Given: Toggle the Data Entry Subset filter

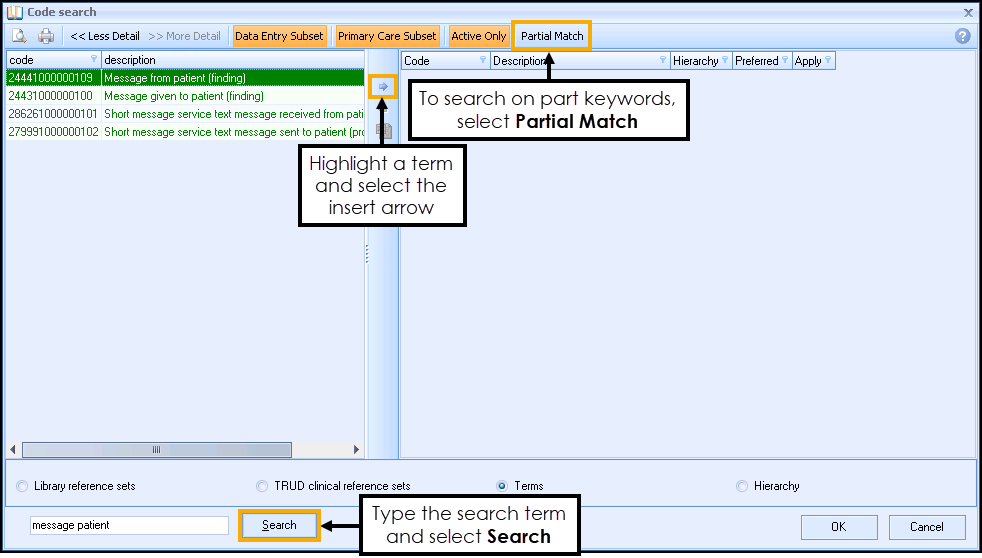Looking at the screenshot, I should click(x=279, y=36).
